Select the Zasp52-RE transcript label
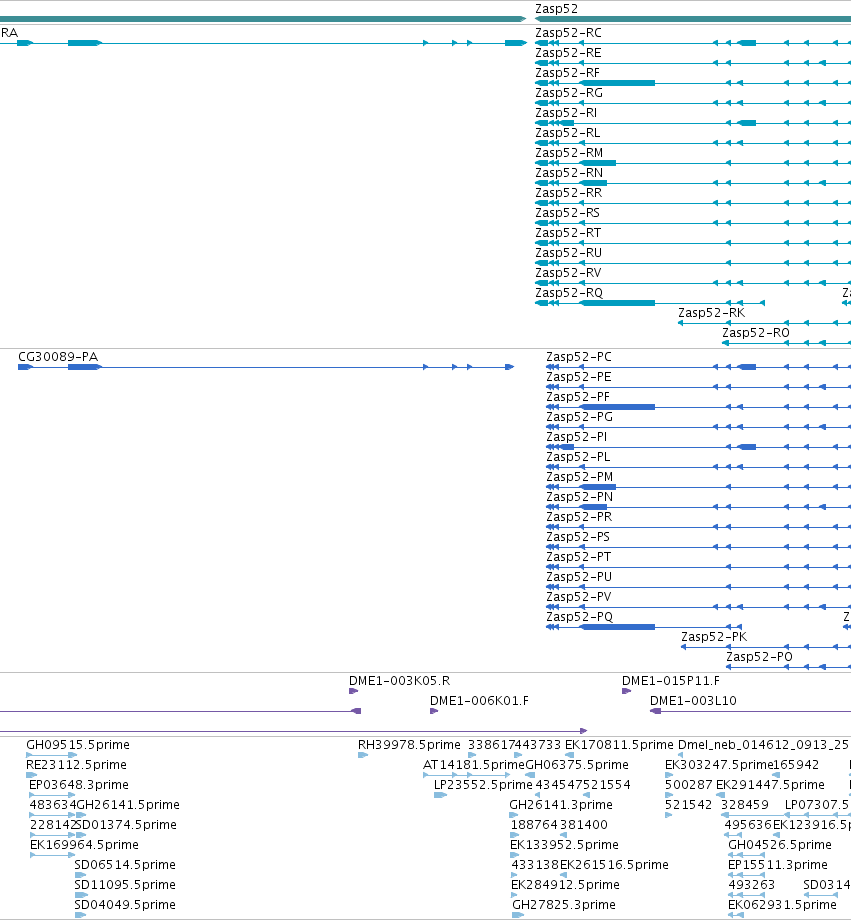 [x=568, y=53]
